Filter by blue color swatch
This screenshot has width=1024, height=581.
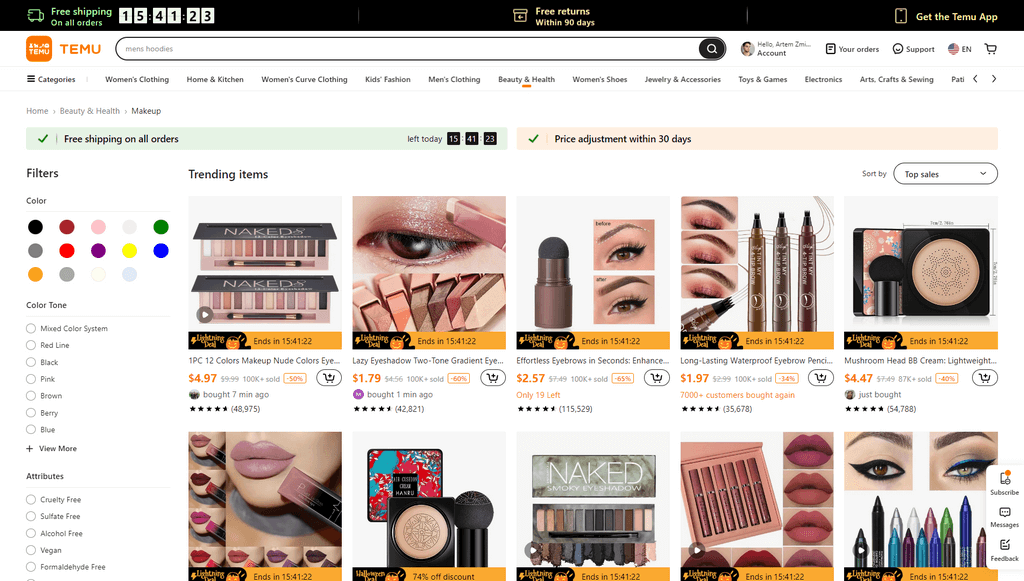coord(161,251)
